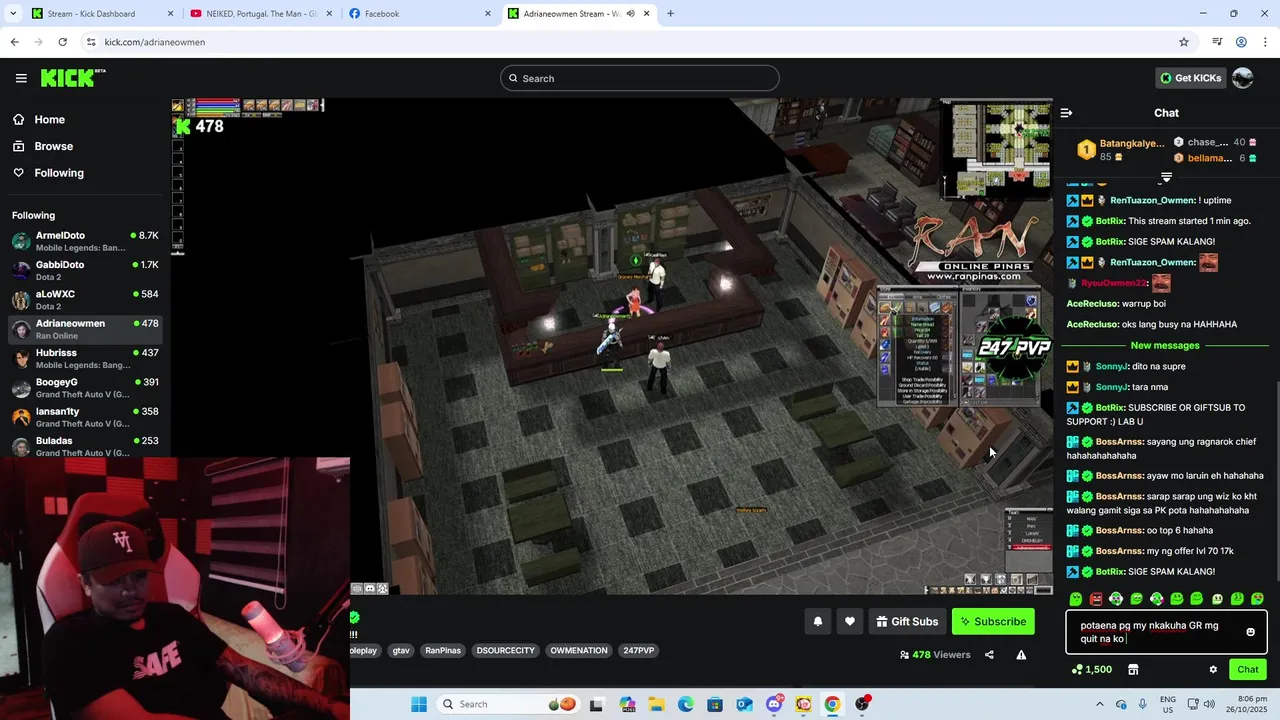Click the Get KICKs button
Screen dimensions: 1280x720
coord(1189,78)
